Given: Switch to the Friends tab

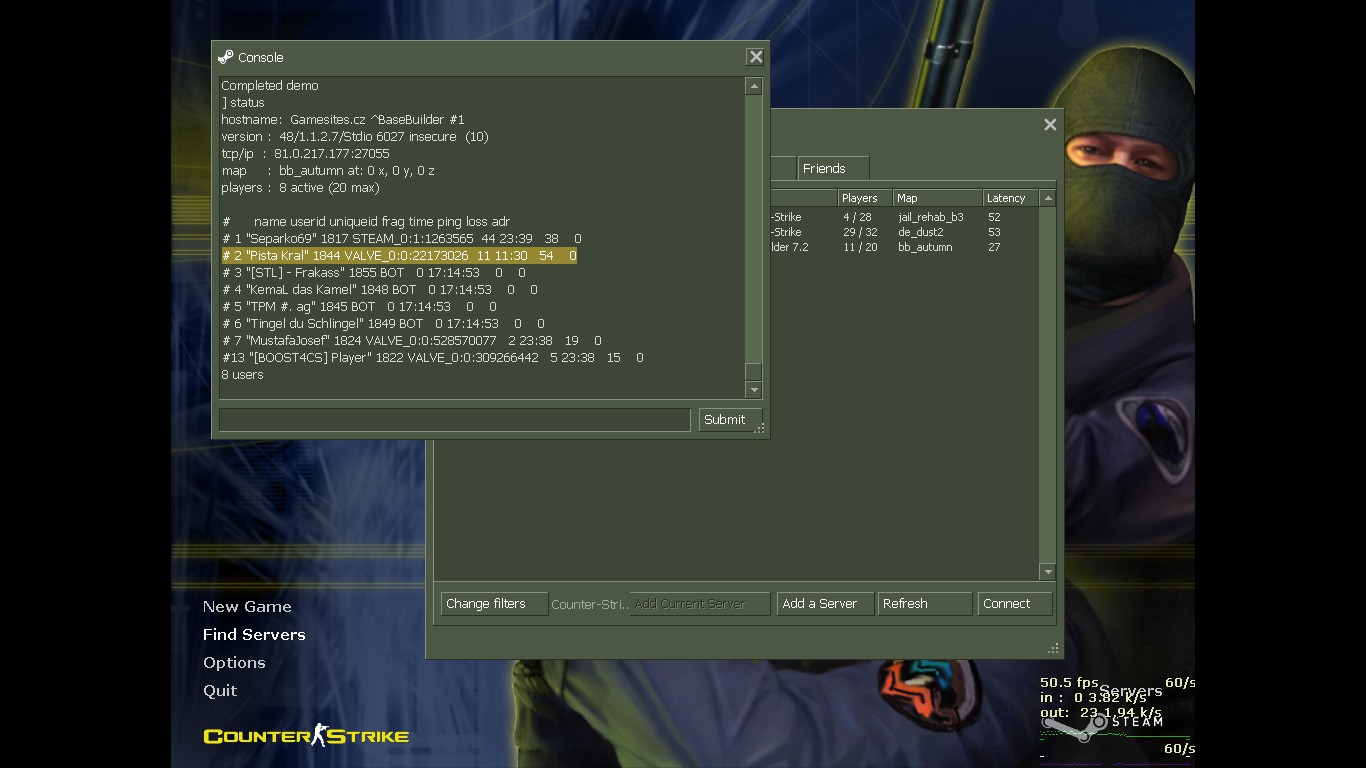Looking at the screenshot, I should (x=832, y=168).
